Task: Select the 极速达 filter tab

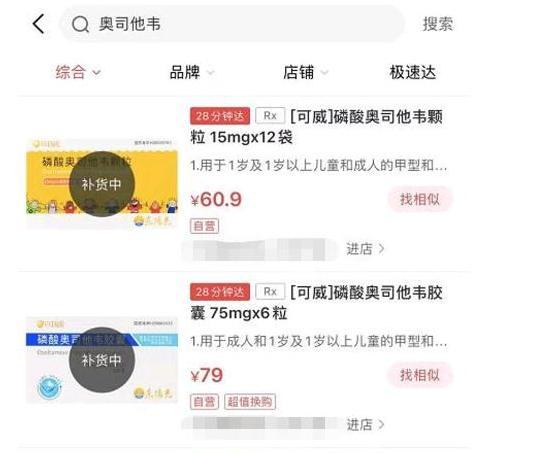Action: pyautogui.click(x=413, y=73)
